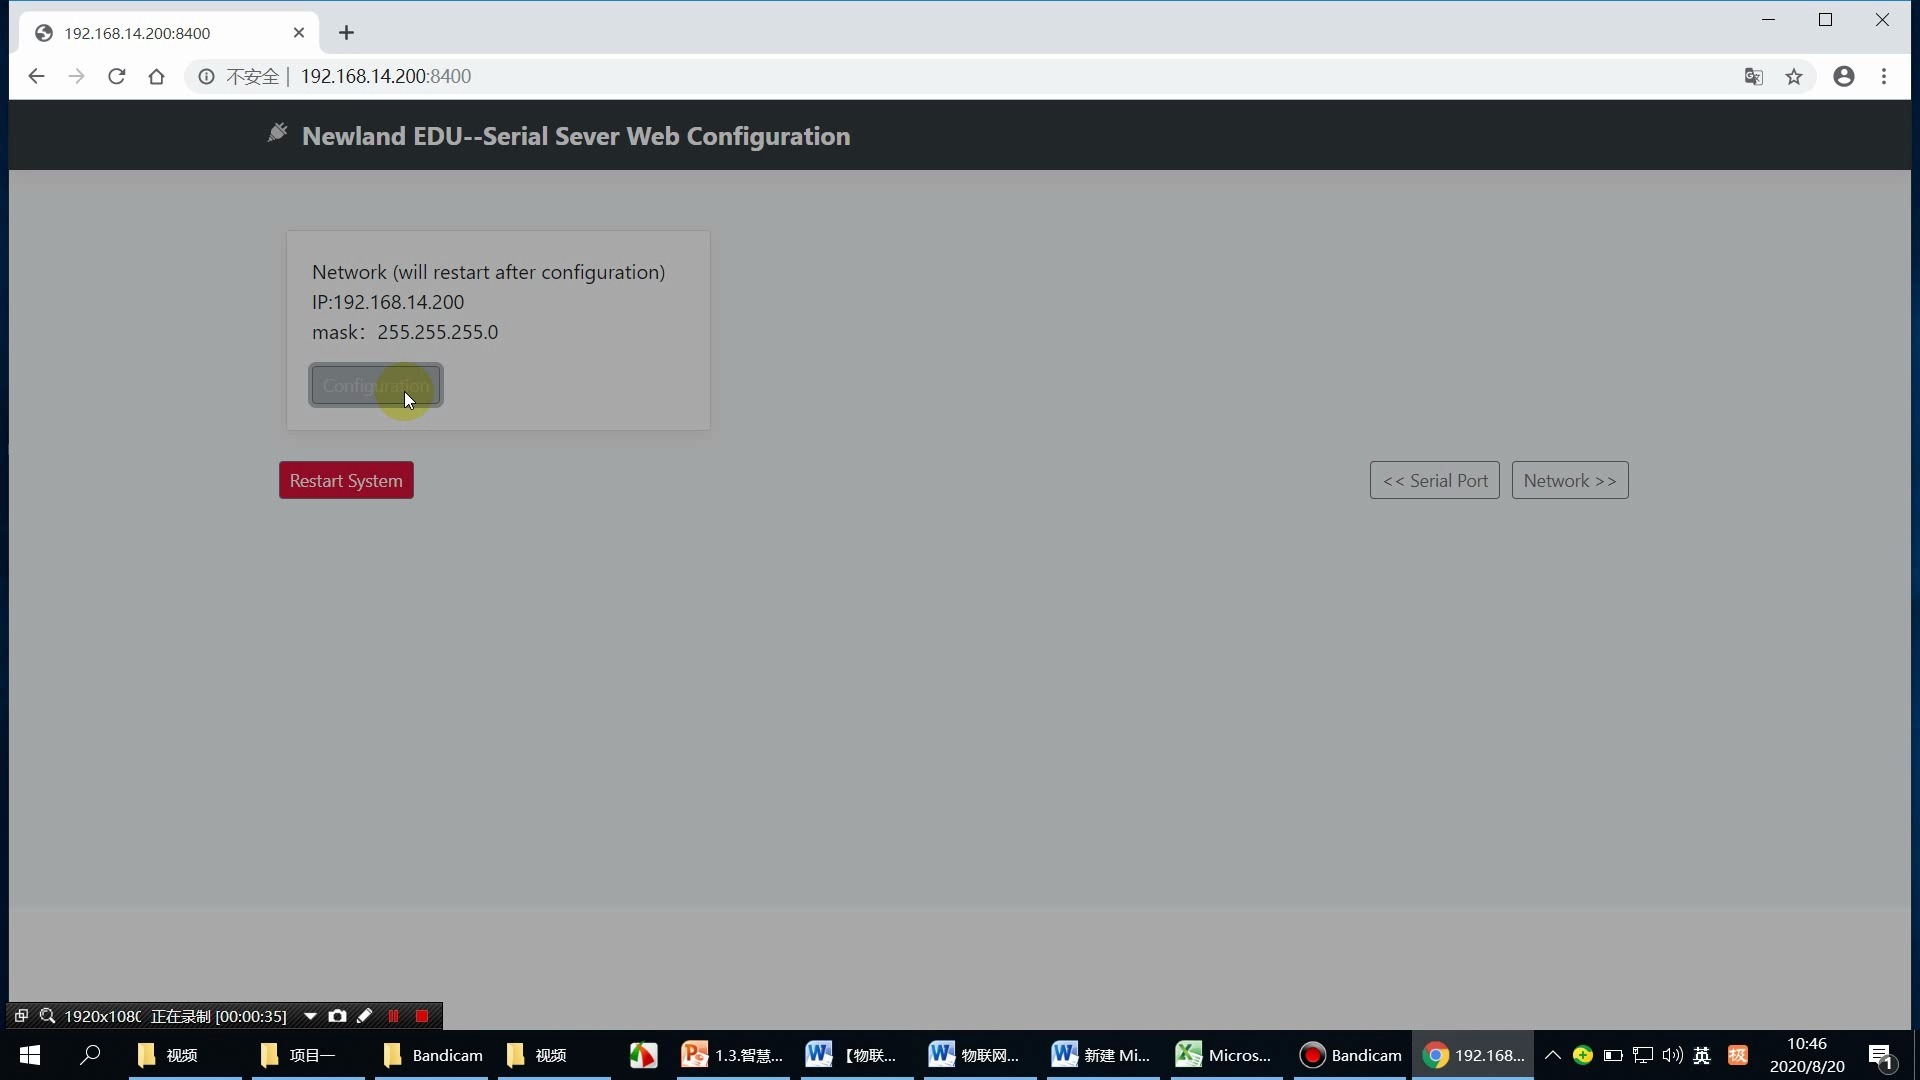Open Windows taskbar search
Screen dimensions: 1920x1080
point(90,1055)
